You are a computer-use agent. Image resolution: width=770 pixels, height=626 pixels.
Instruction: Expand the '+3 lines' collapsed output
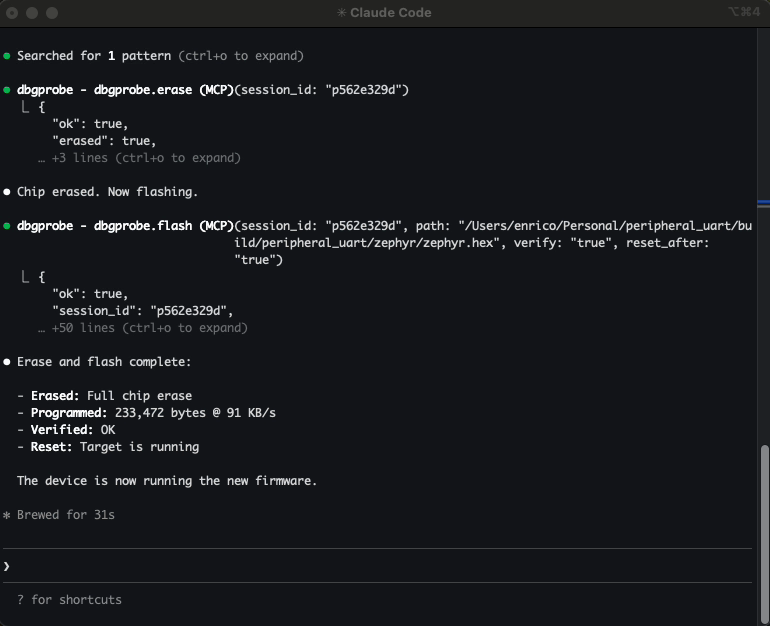click(139, 158)
